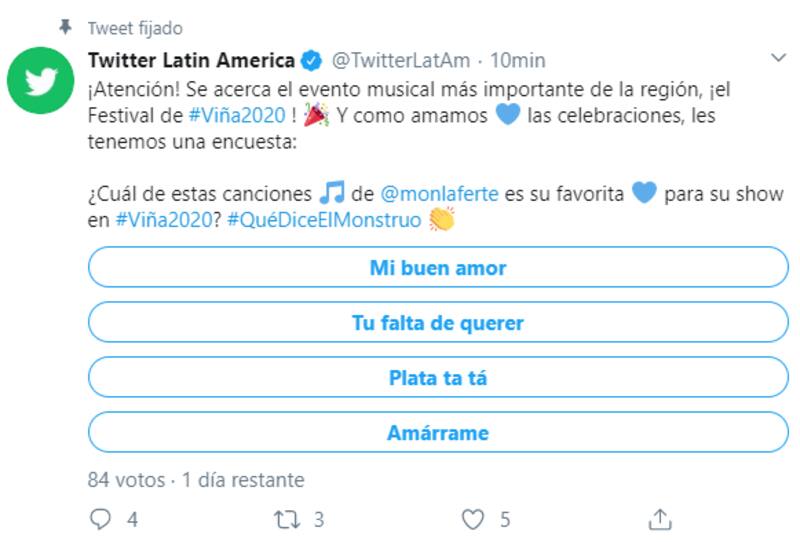Click the 10min tweet timestamp
Viewport: 800px width, 542px height.
point(517,59)
